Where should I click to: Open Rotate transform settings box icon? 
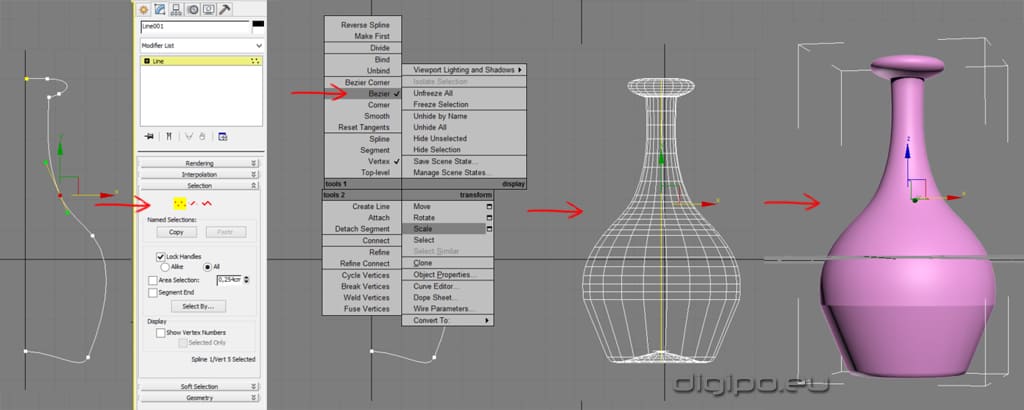point(489,217)
